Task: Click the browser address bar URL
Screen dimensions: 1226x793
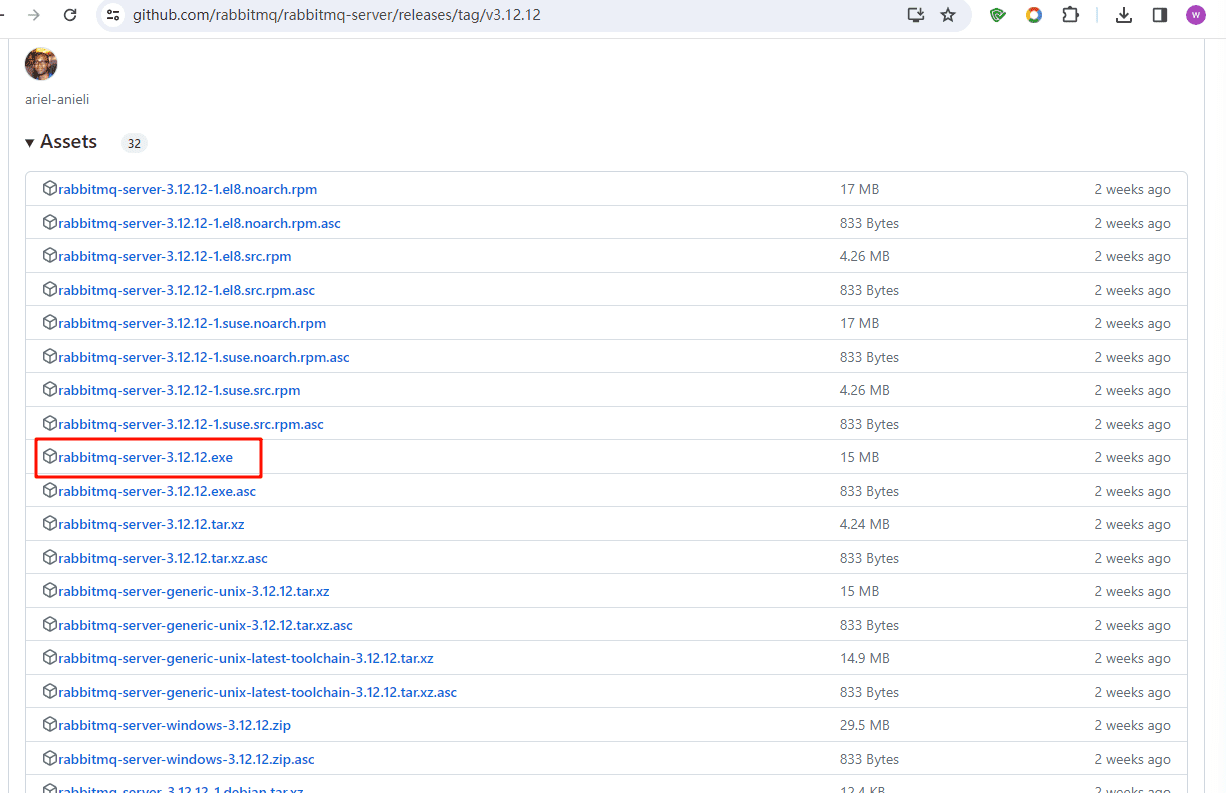Action: coord(337,15)
